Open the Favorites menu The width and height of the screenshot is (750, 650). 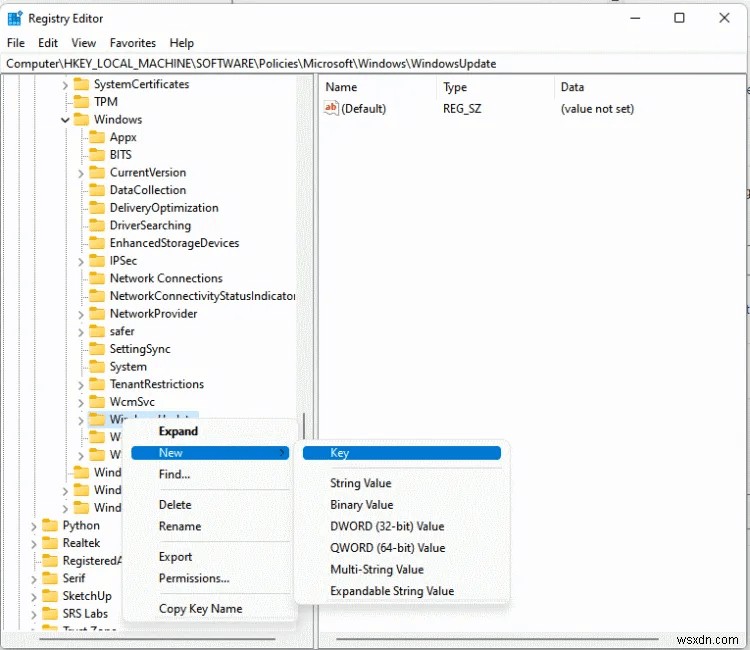click(133, 43)
